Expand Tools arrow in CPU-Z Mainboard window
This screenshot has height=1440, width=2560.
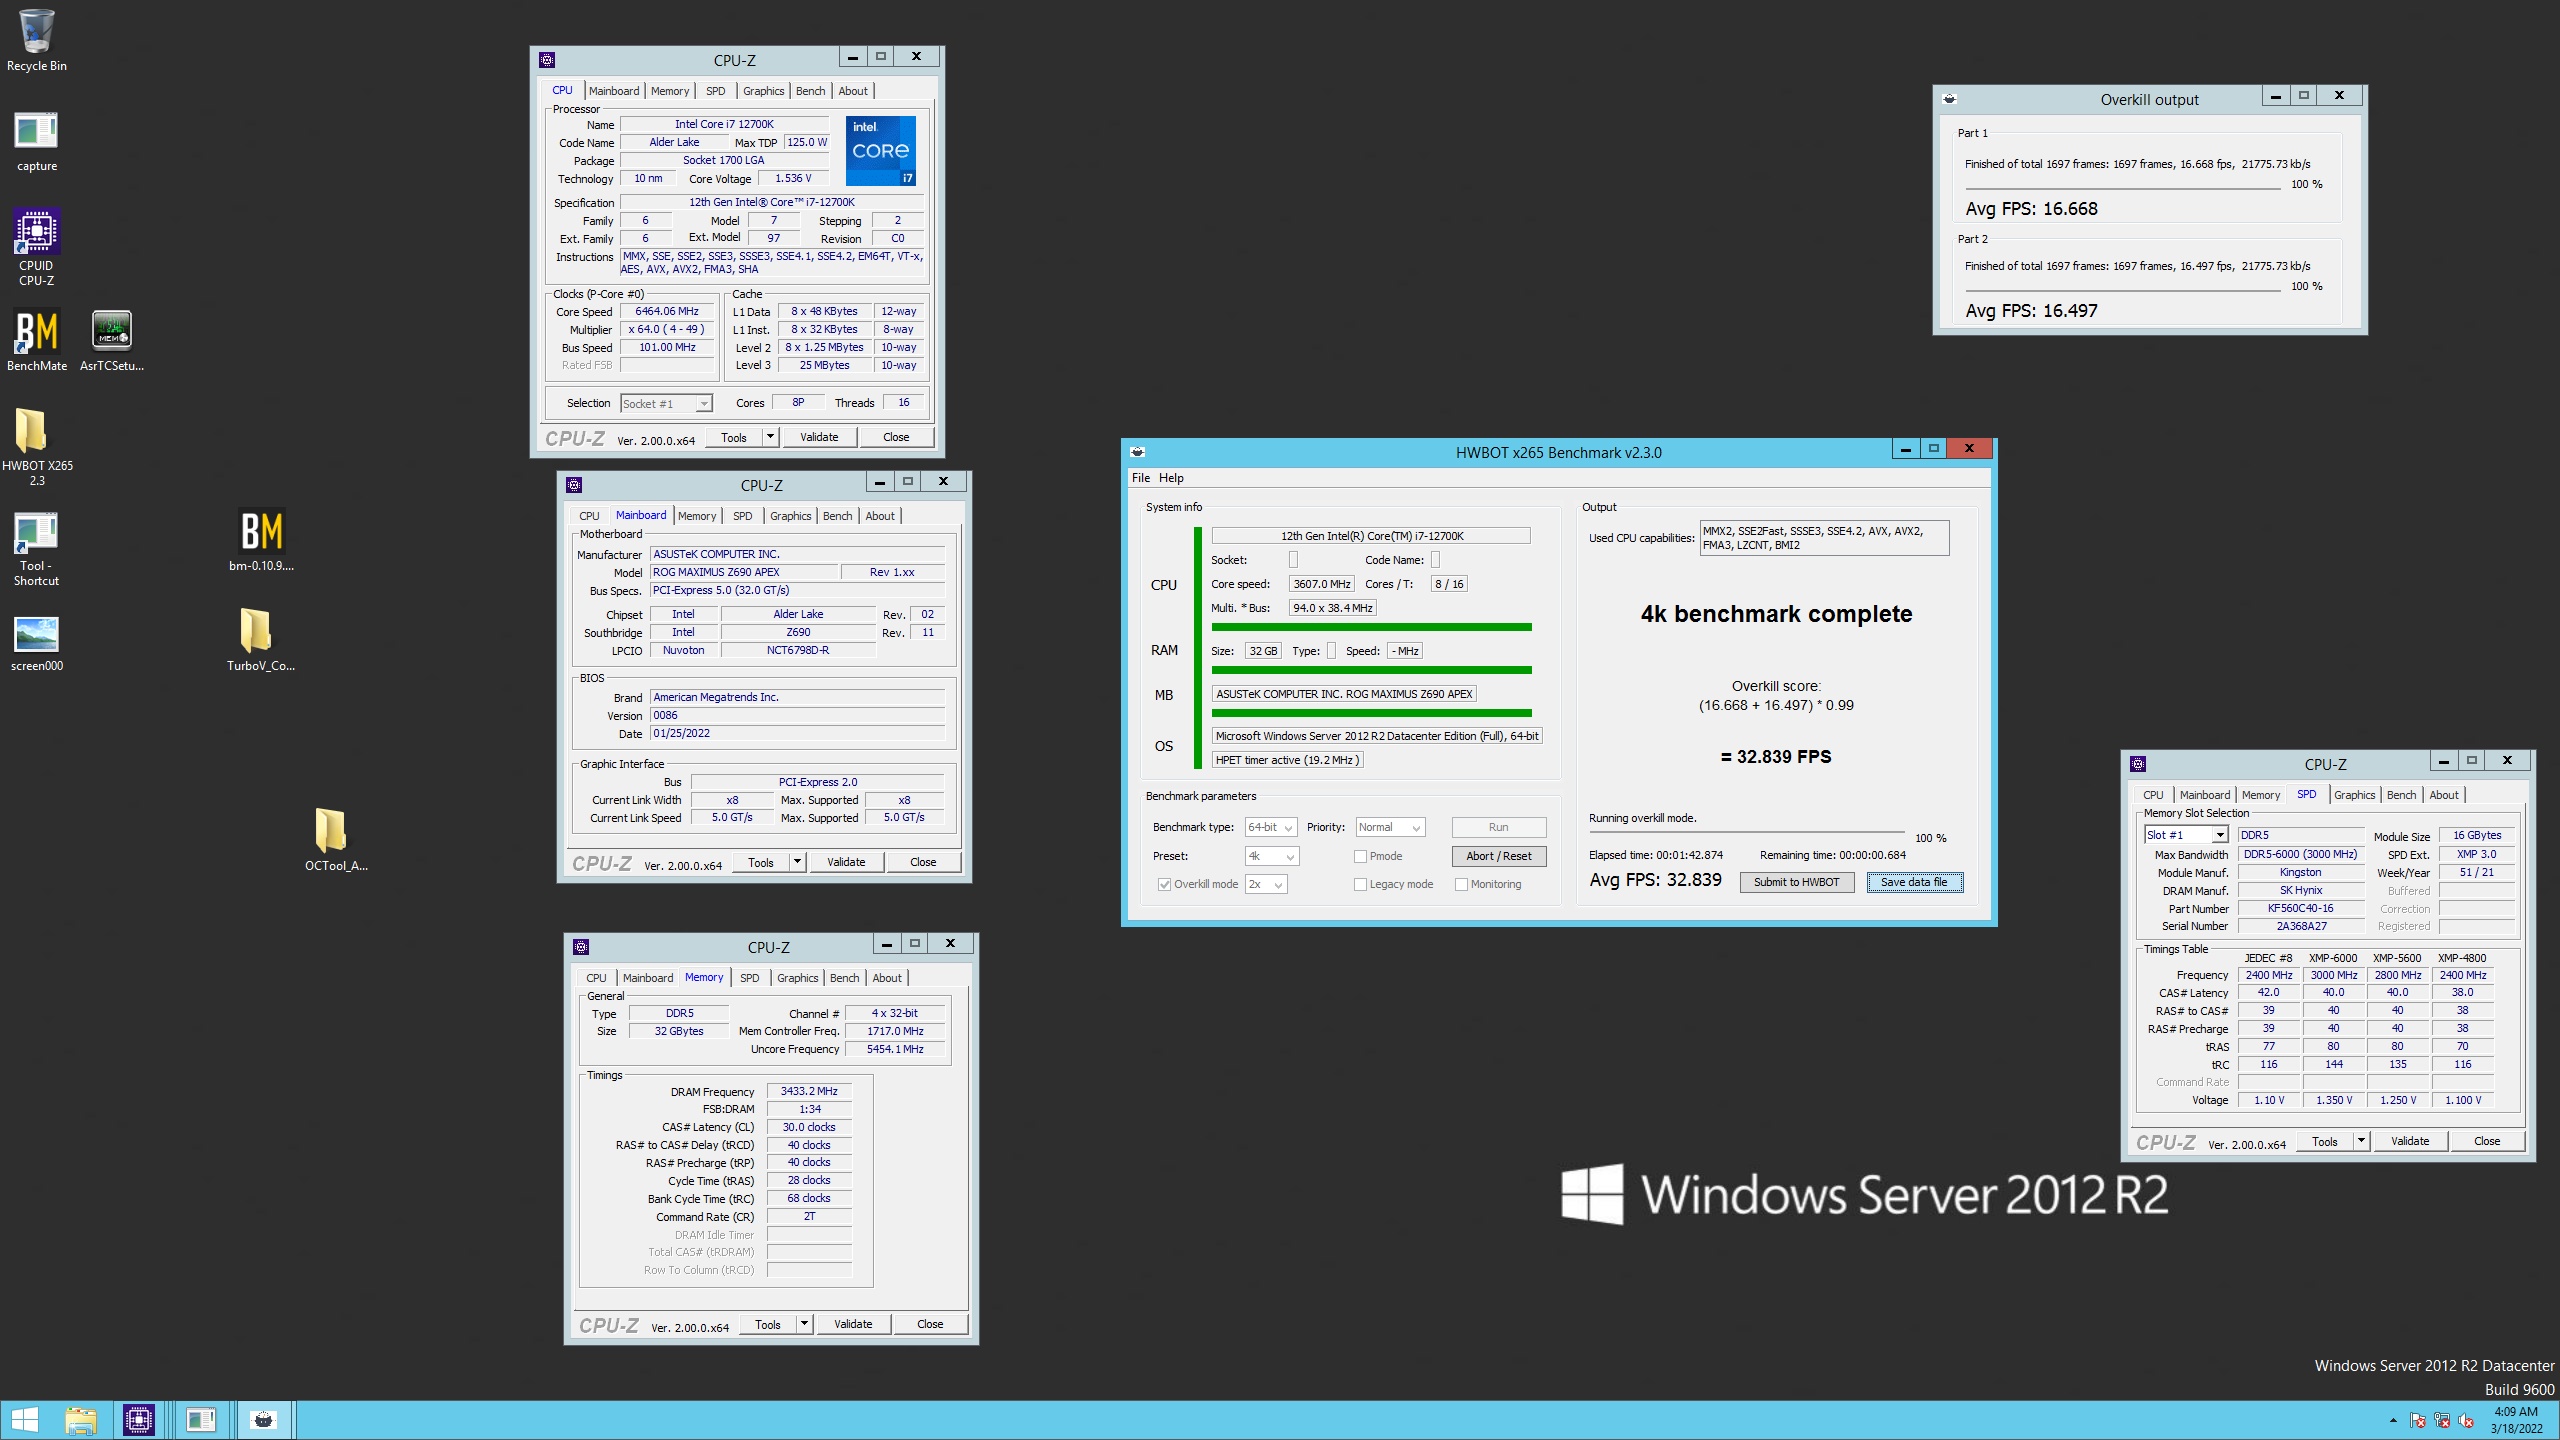[797, 862]
